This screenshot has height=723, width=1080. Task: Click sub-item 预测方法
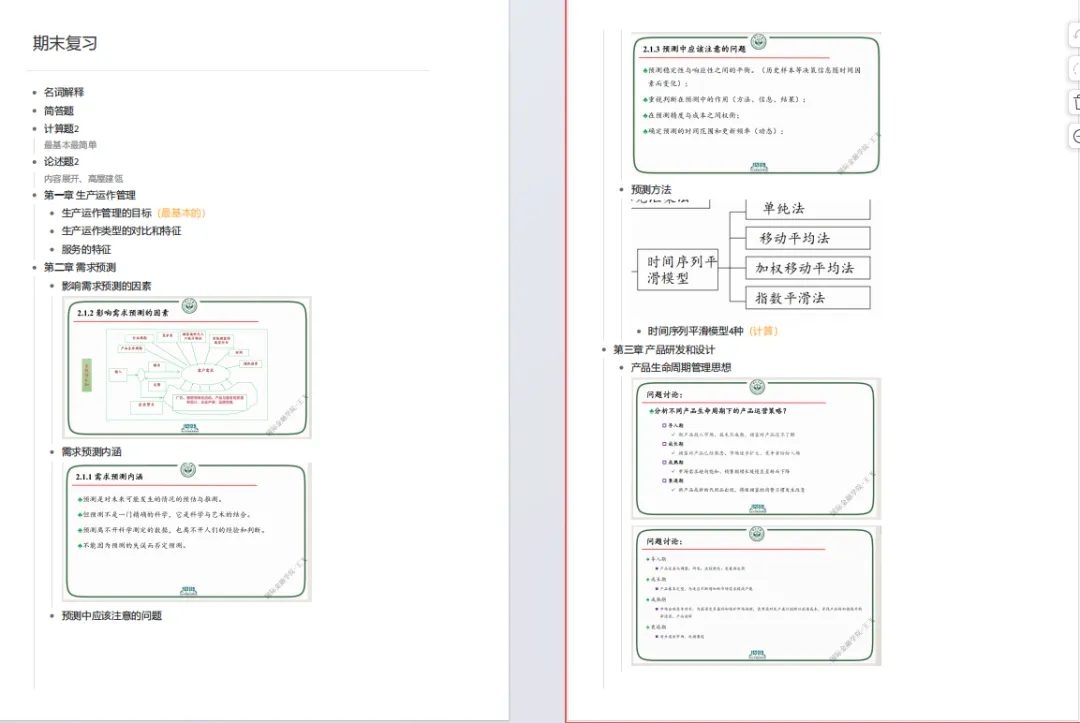click(651, 190)
